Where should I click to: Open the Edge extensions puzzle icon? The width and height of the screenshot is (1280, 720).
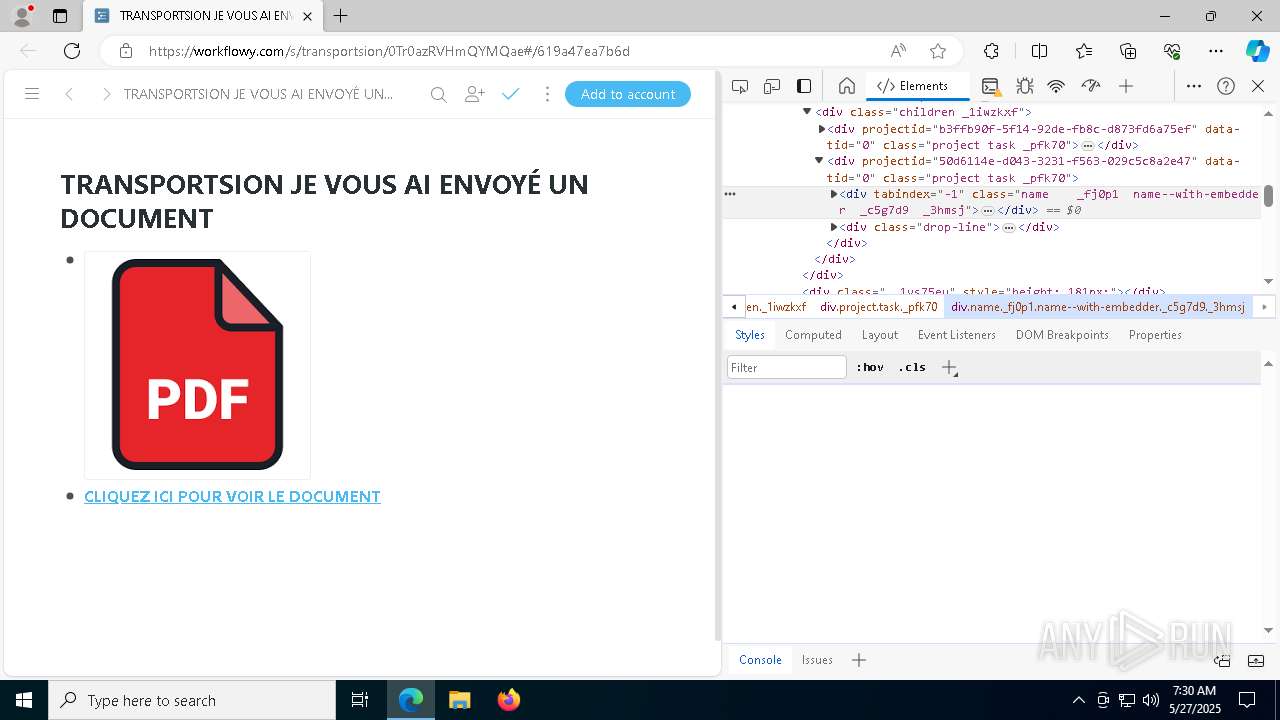[991, 51]
